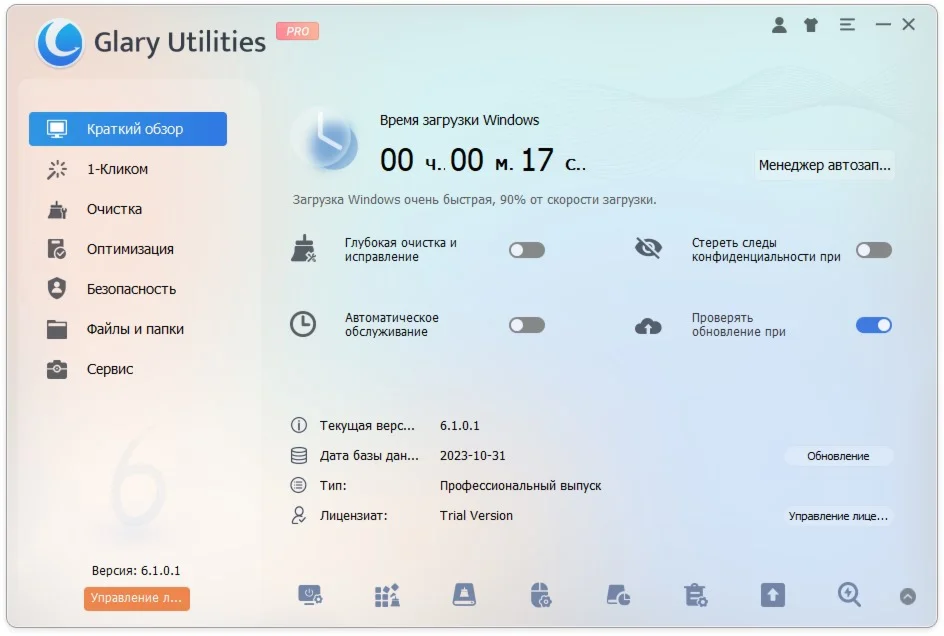The width and height of the screenshot is (944, 636).
Task: Open the clipboard gear registry icon in the bottom bar
Action: [x=695, y=595]
